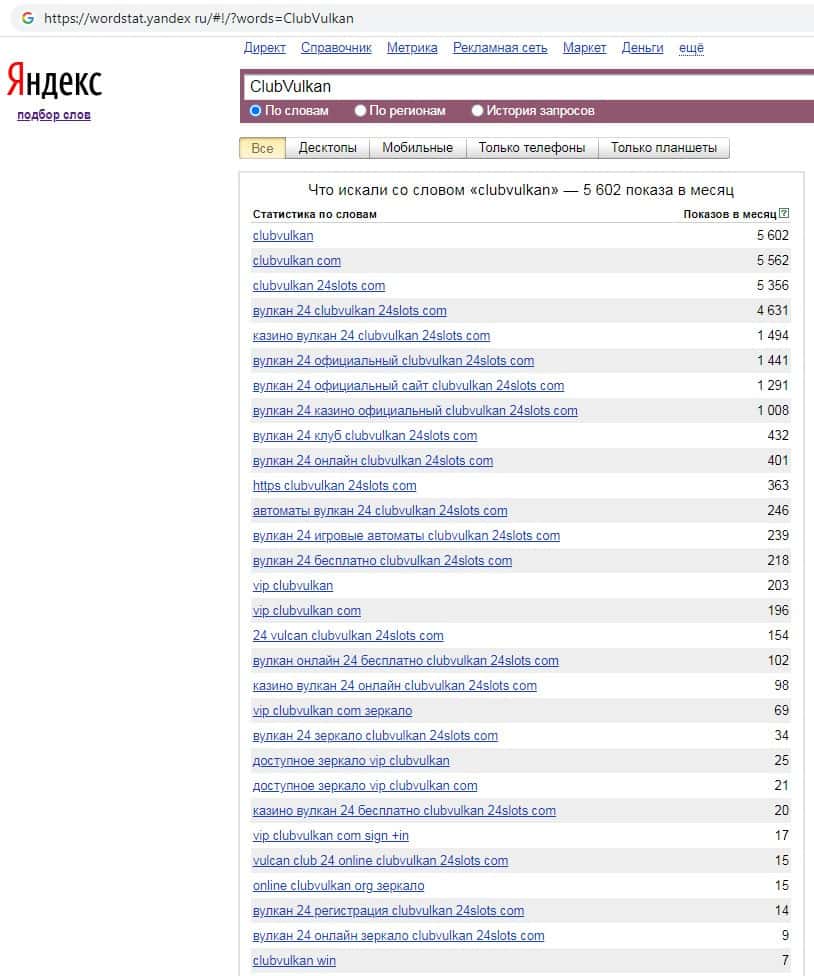Open вулкан 24 онлайн зеркало clubvulkan link
This screenshot has width=814, height=976.
(398, 936)
